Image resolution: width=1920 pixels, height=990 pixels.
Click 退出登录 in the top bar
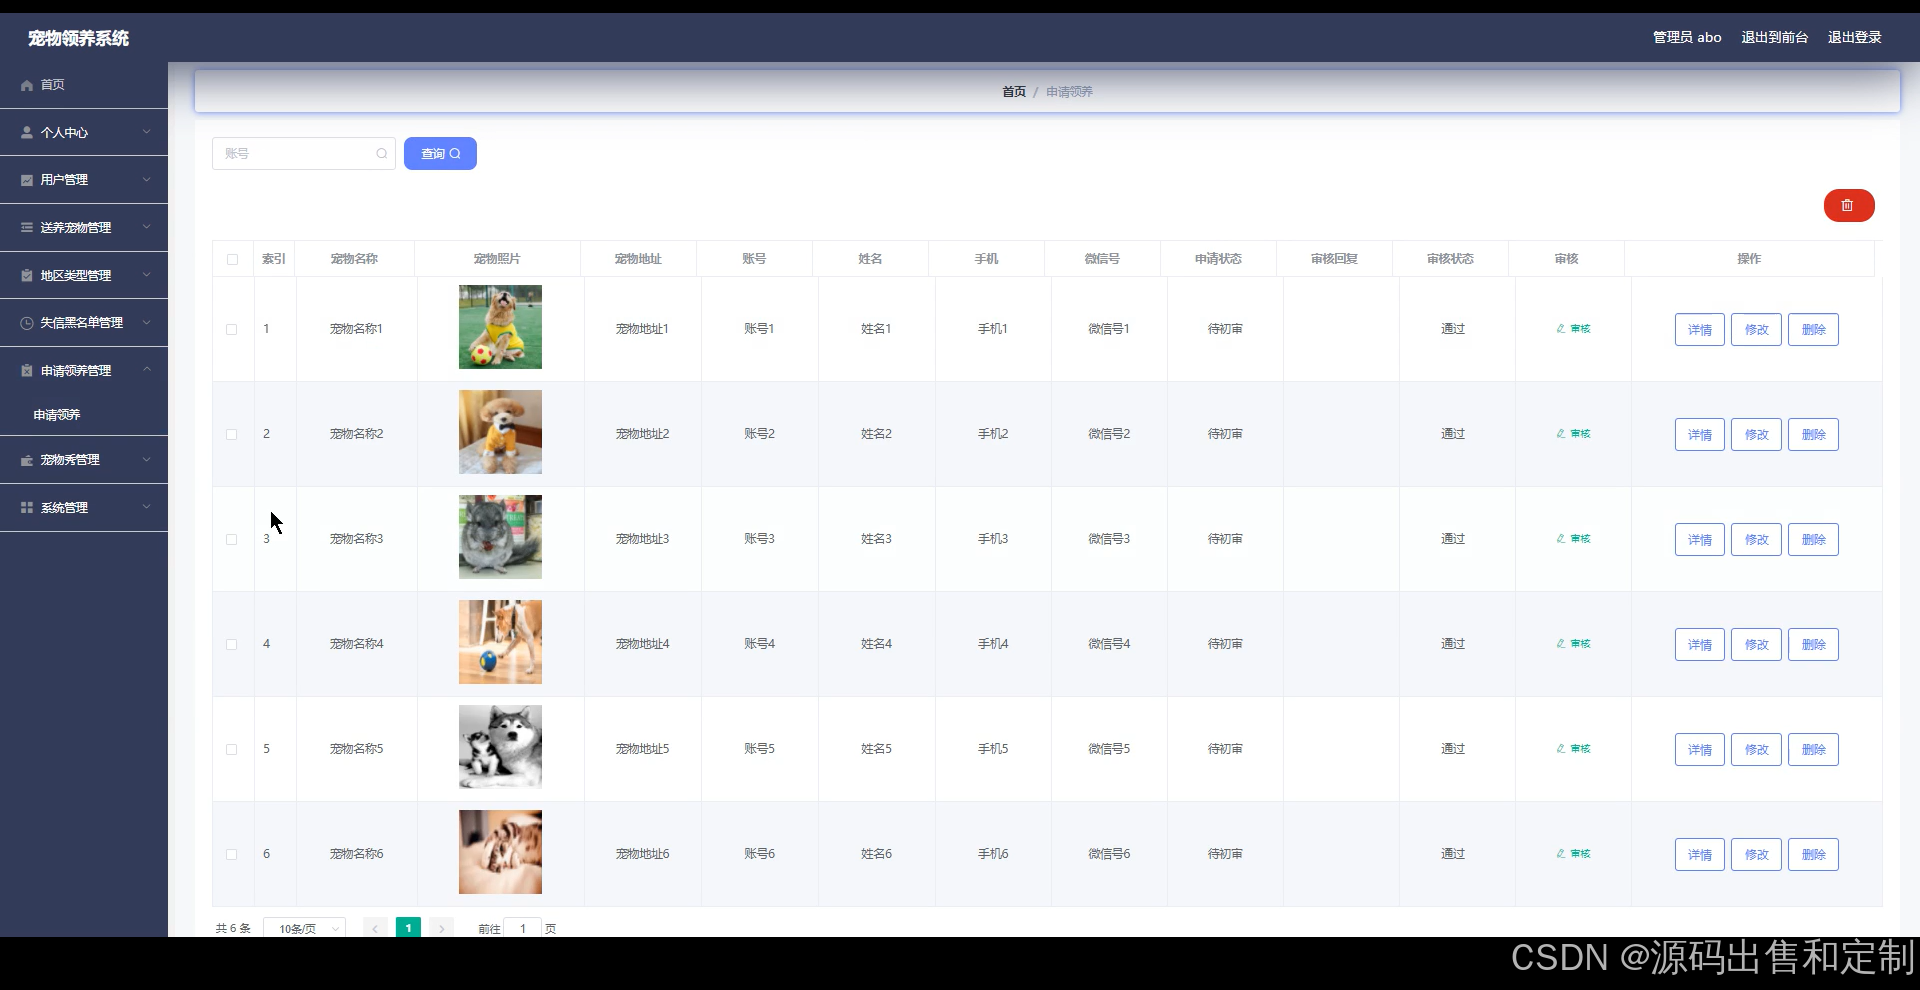point(1855,37)
